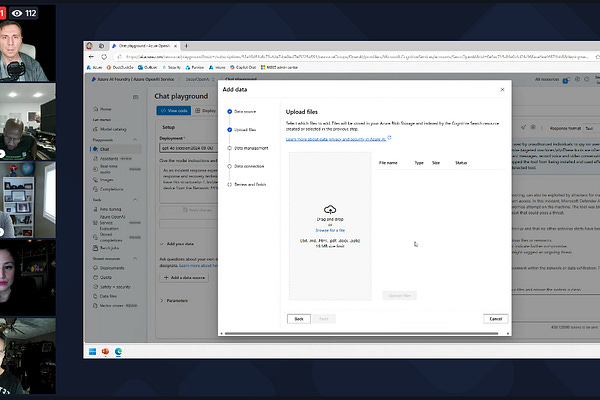Viewport: 600px width, 400px height.
Task: Click the View code button
Action: tap(174, 111)
